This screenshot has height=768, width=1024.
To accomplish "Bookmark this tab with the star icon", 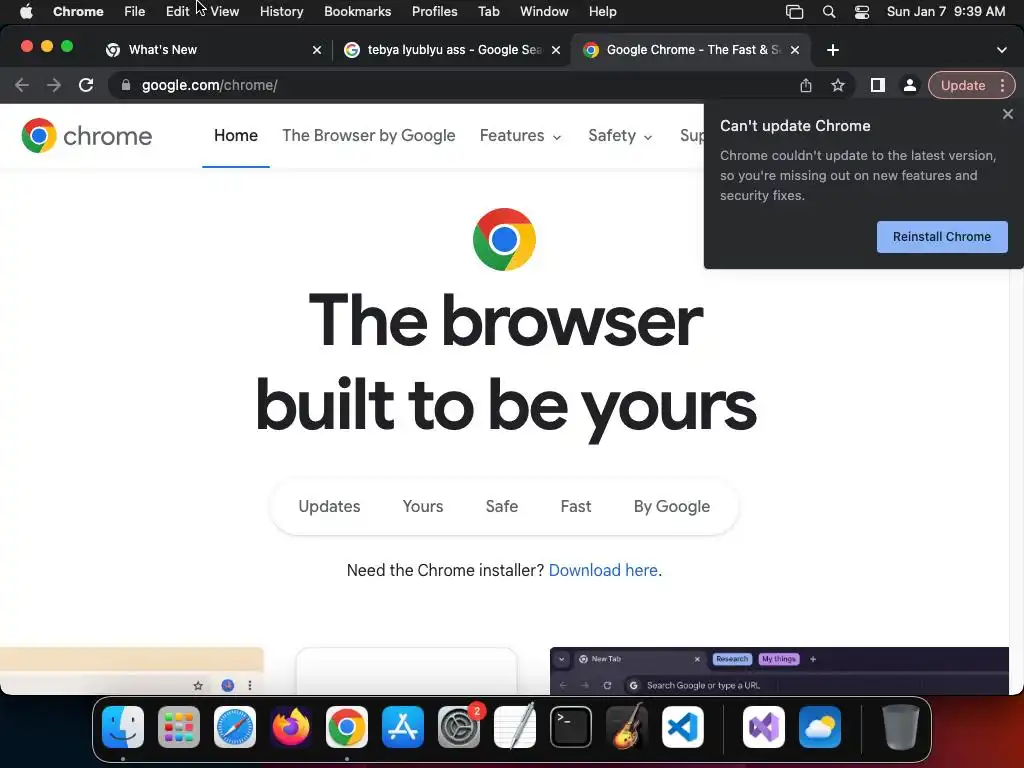I will (x=838, y=85).
